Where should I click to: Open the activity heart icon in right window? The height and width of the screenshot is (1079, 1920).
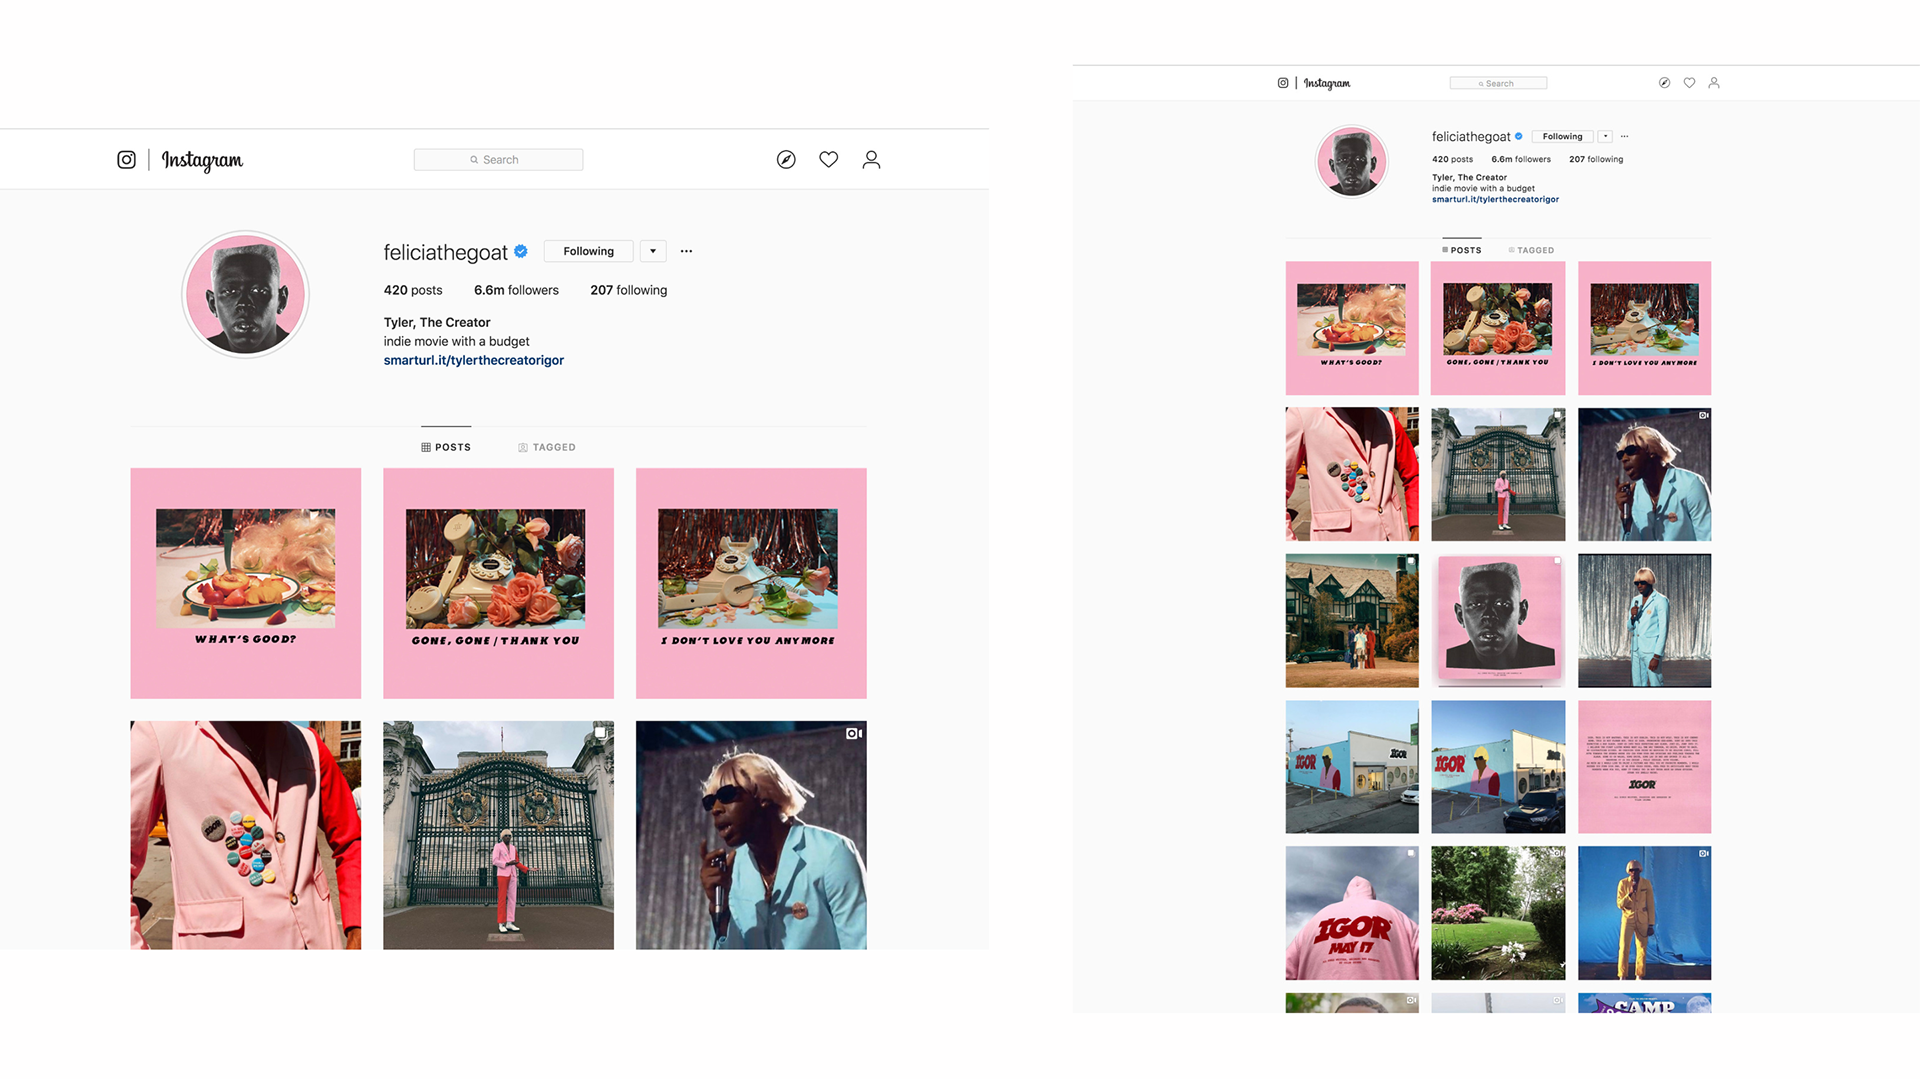1689,83
